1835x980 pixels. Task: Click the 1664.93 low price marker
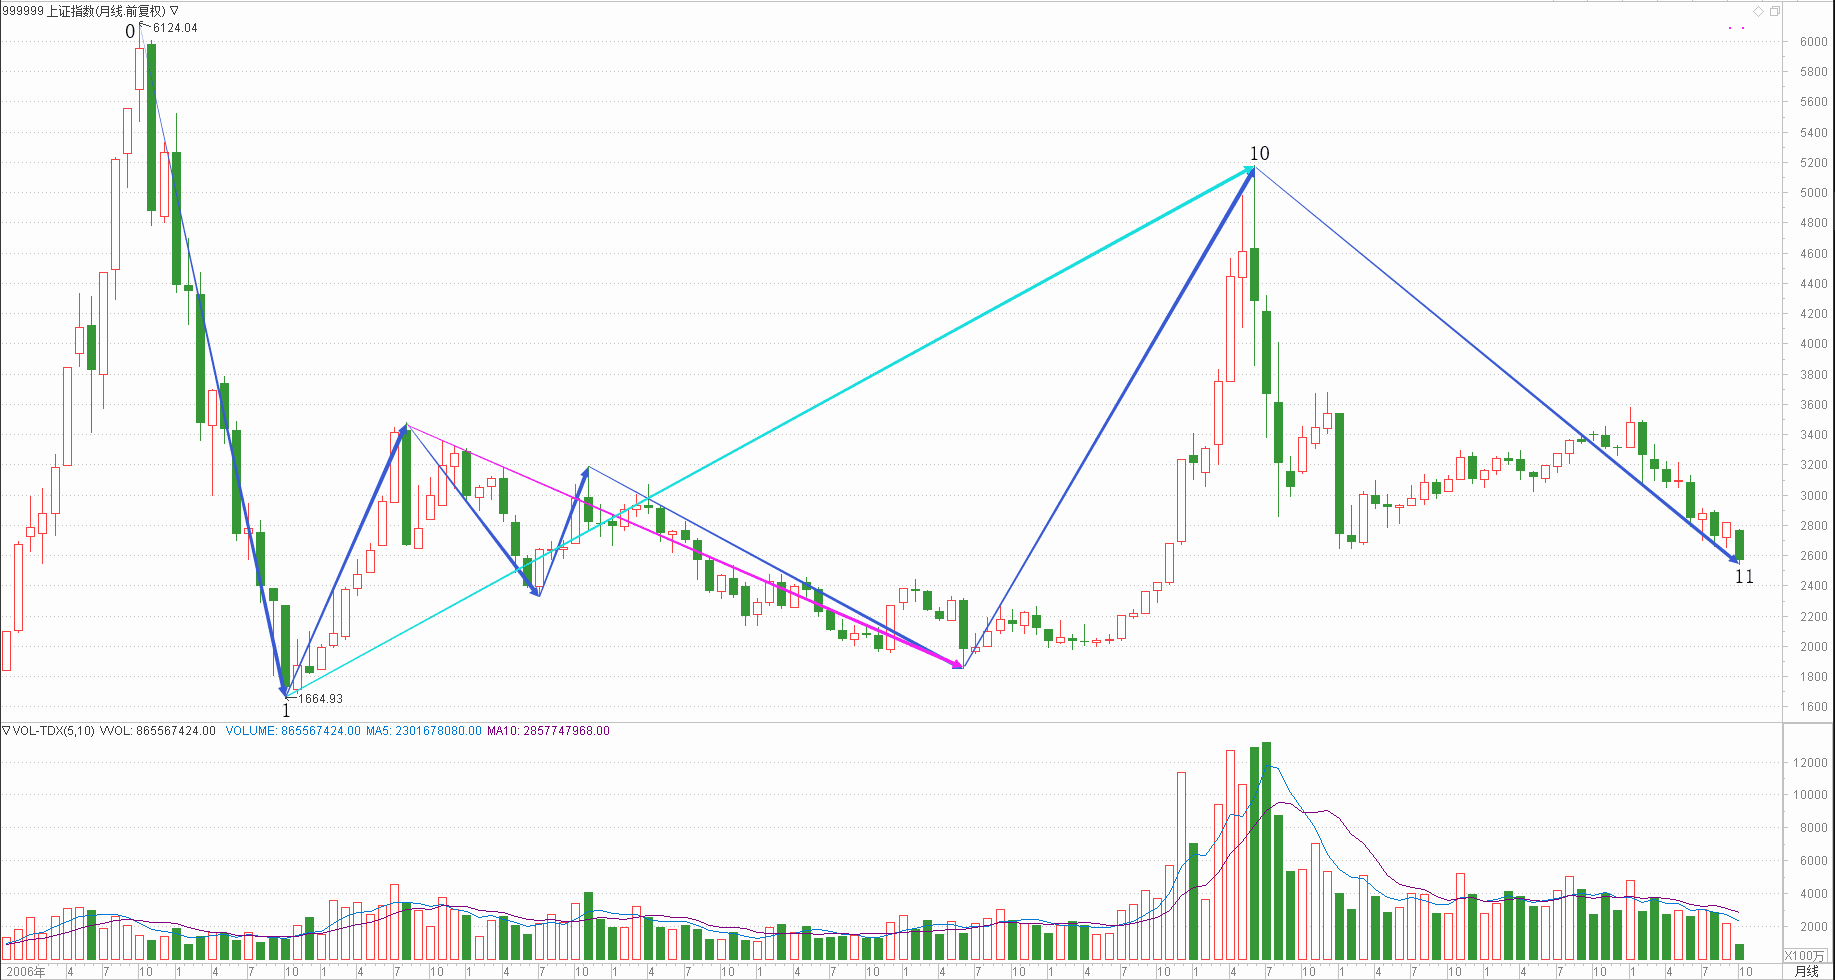click(320, 699)
